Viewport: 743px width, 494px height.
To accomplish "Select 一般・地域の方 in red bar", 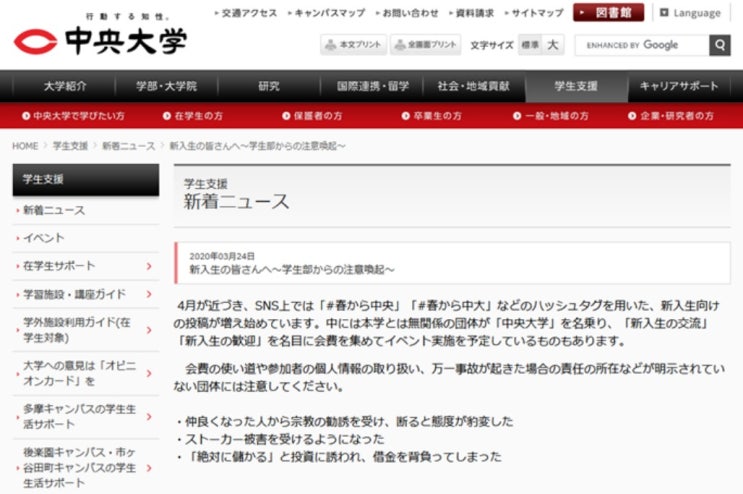I will point(551,116).
